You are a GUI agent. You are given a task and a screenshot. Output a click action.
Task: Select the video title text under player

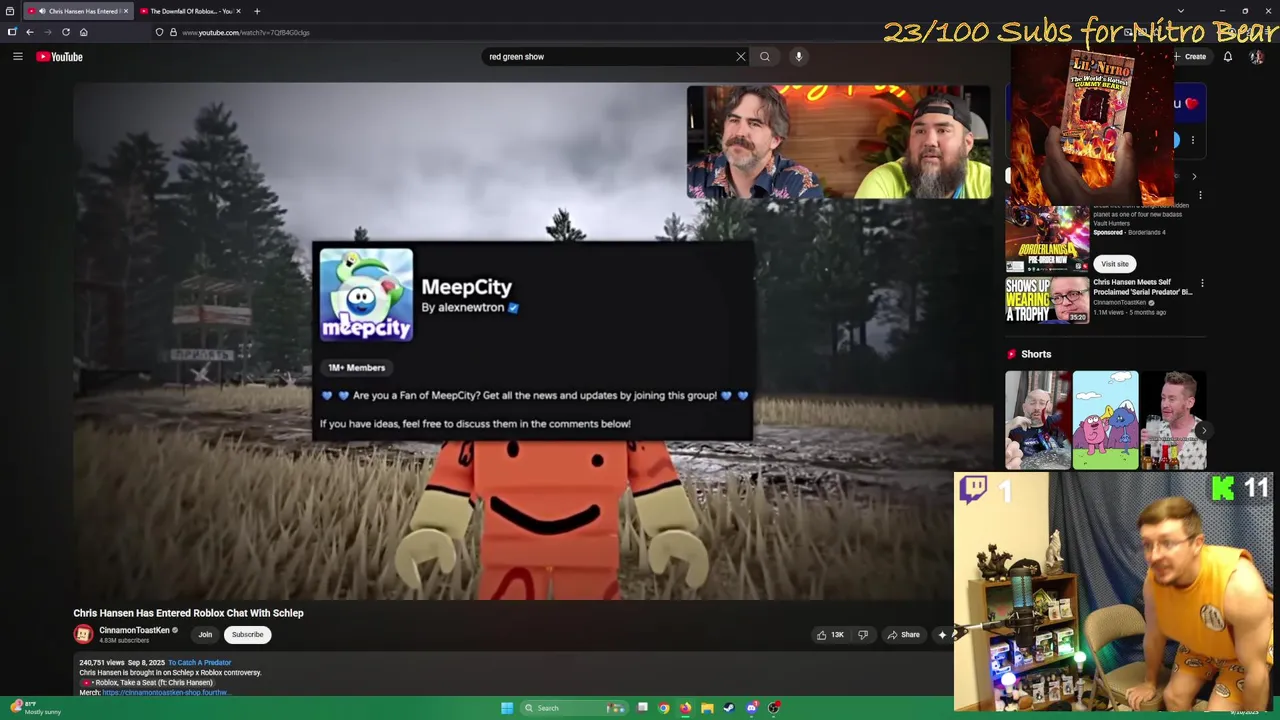coord(188,613)
